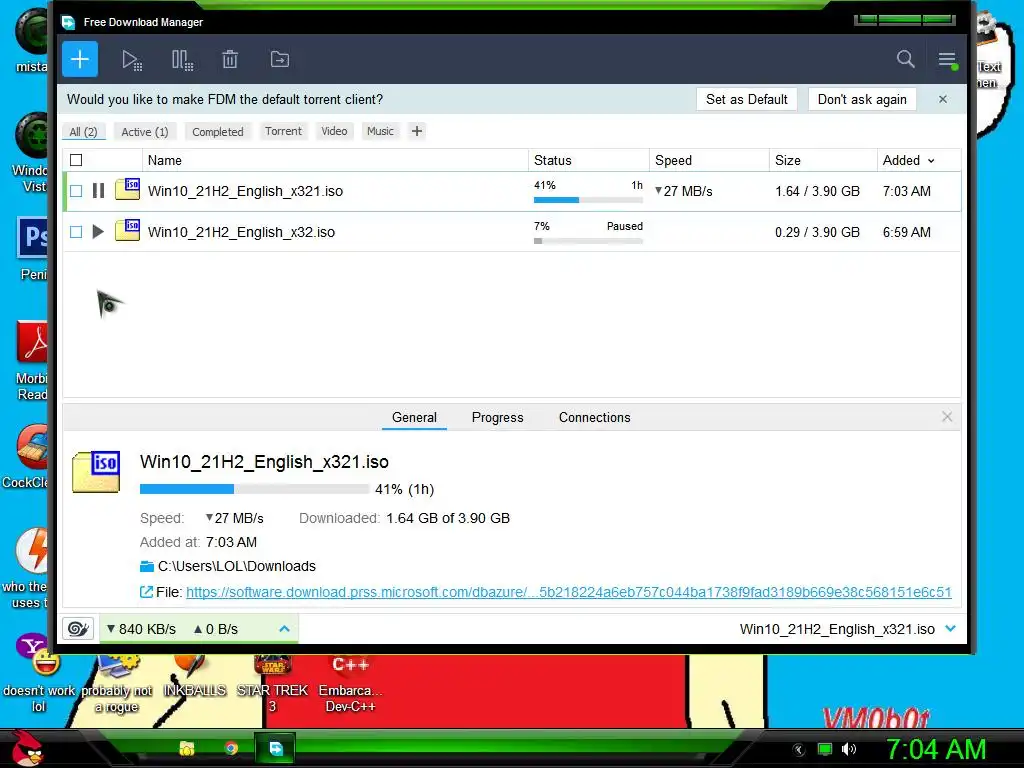Screen dimensions: 1024x768
Task: Show the All (2) downloads filter
Action: pos(83,132)
